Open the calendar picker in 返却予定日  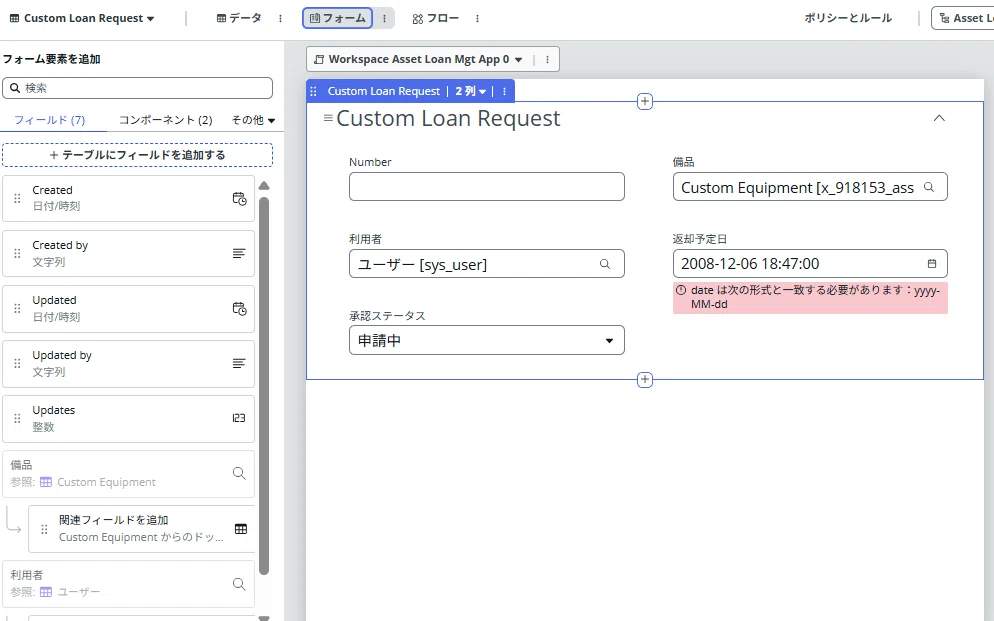tap(932, 264)
